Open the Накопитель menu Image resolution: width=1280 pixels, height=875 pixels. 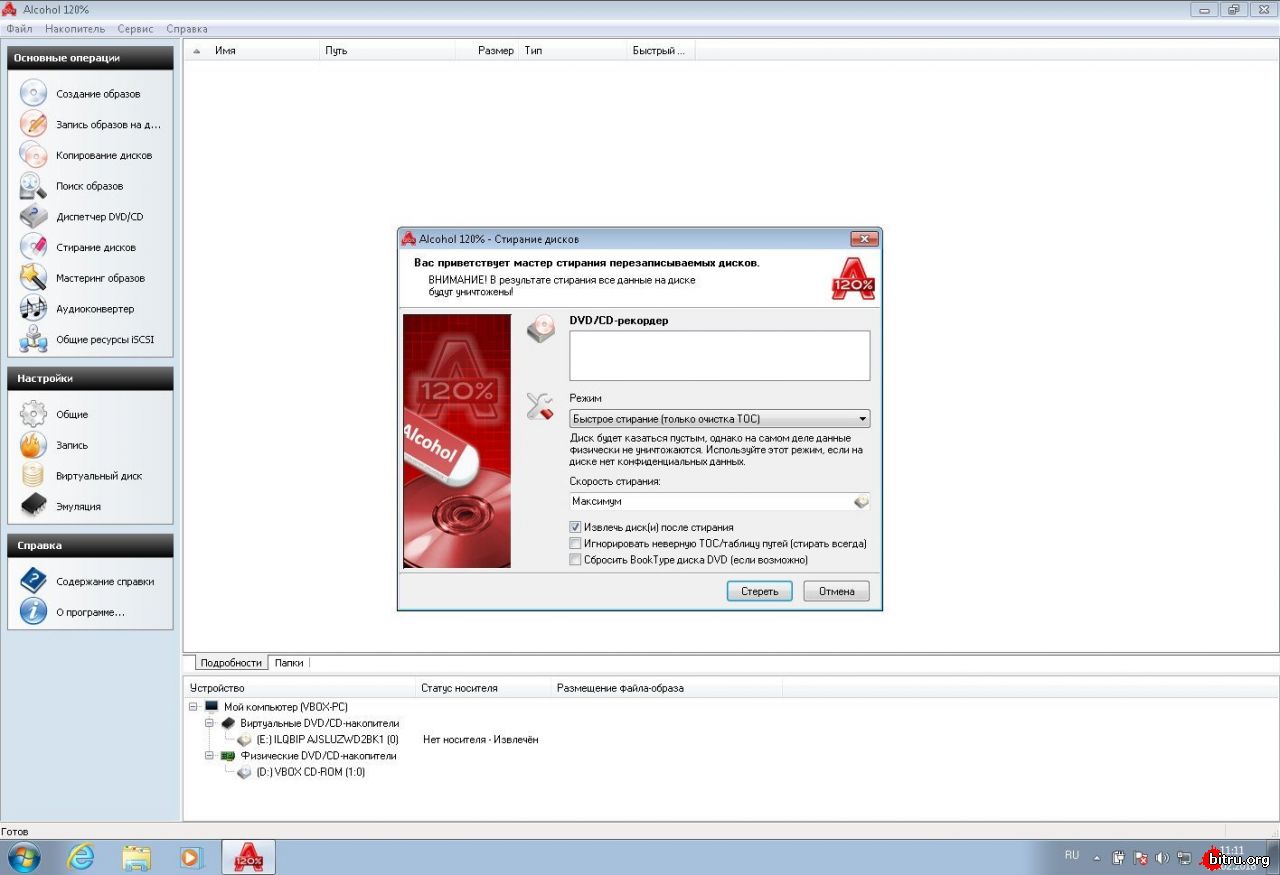(75, 29)
